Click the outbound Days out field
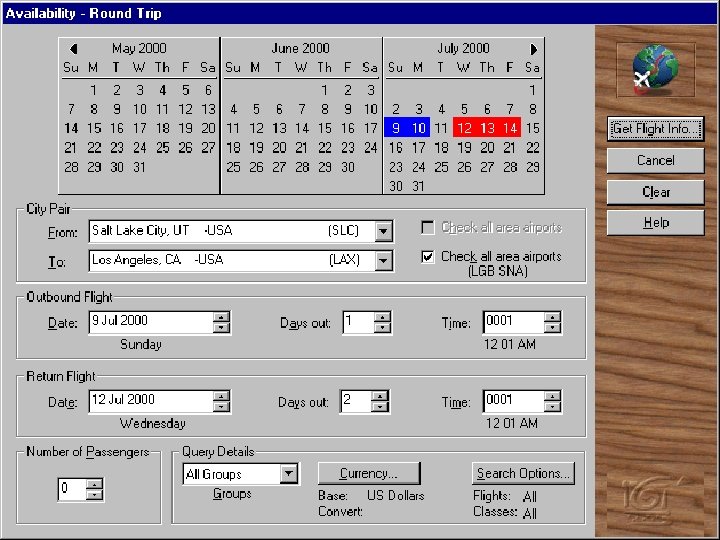Viewport: 720px width, 540px height. click(x=359, y=322)
